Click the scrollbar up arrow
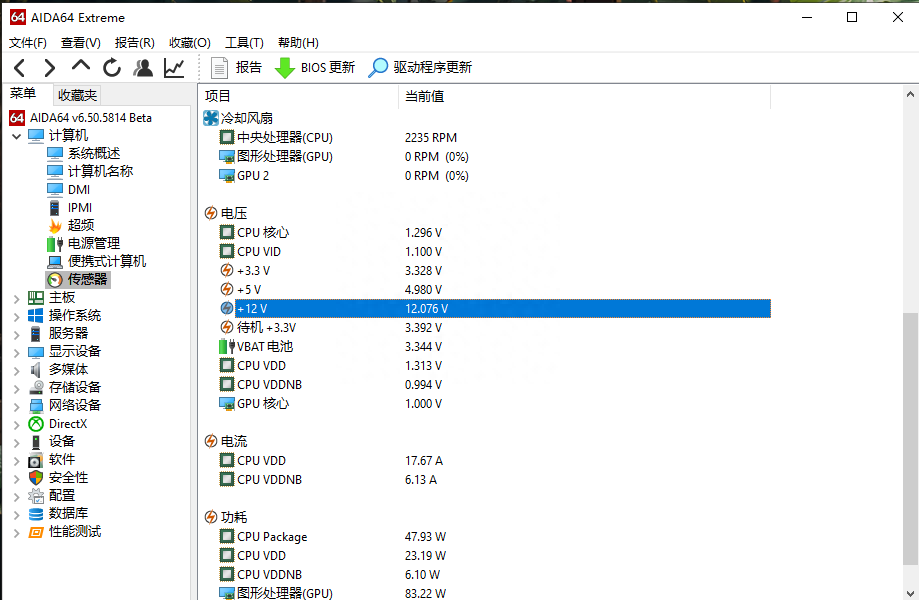This screenshot has width=919, height=600. (x=910, y=94)
